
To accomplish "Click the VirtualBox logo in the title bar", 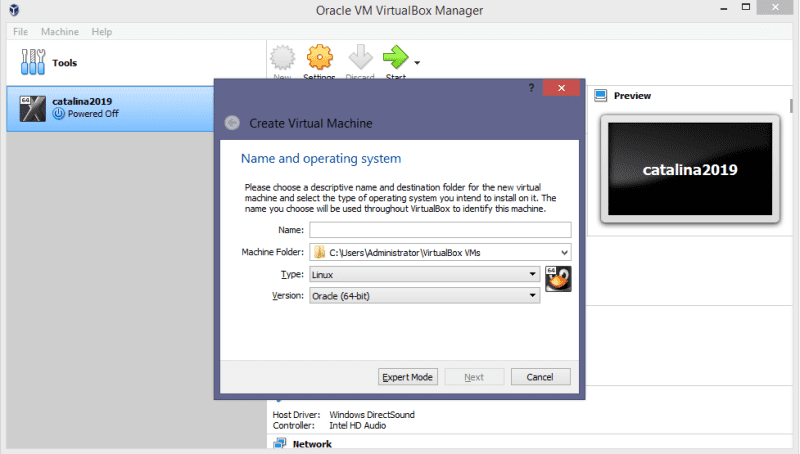I will click(14, 10).
